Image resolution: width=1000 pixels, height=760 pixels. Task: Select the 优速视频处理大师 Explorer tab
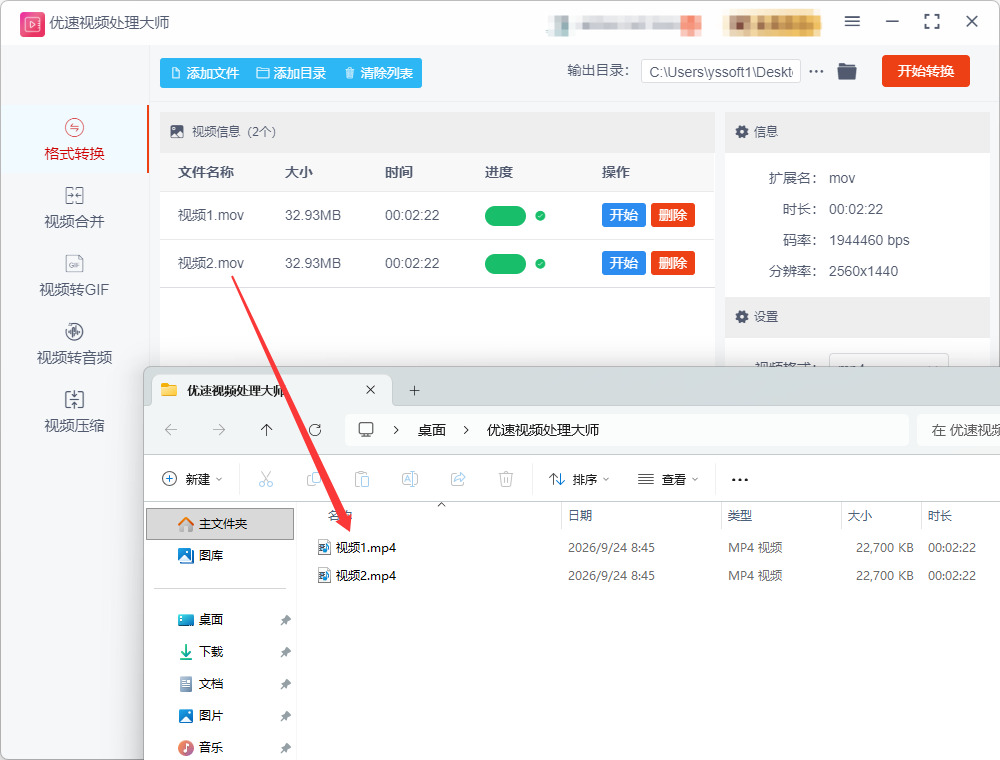click(x=272, y=390)
